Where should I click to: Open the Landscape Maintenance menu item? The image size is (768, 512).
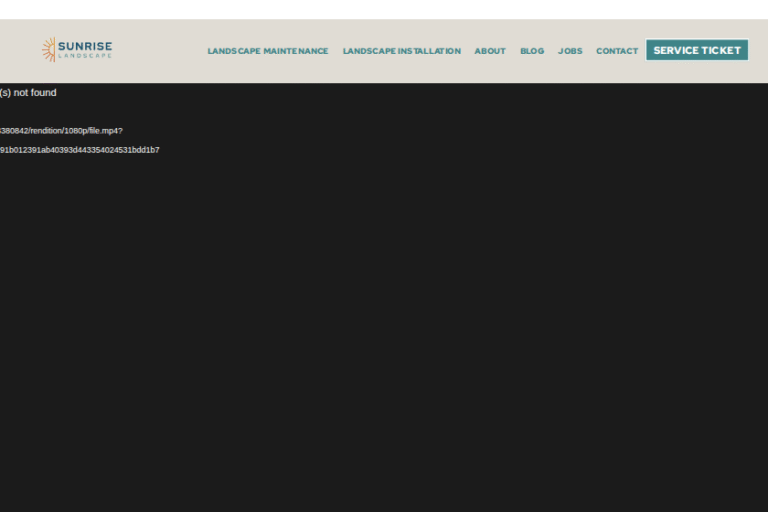(267, 51)
